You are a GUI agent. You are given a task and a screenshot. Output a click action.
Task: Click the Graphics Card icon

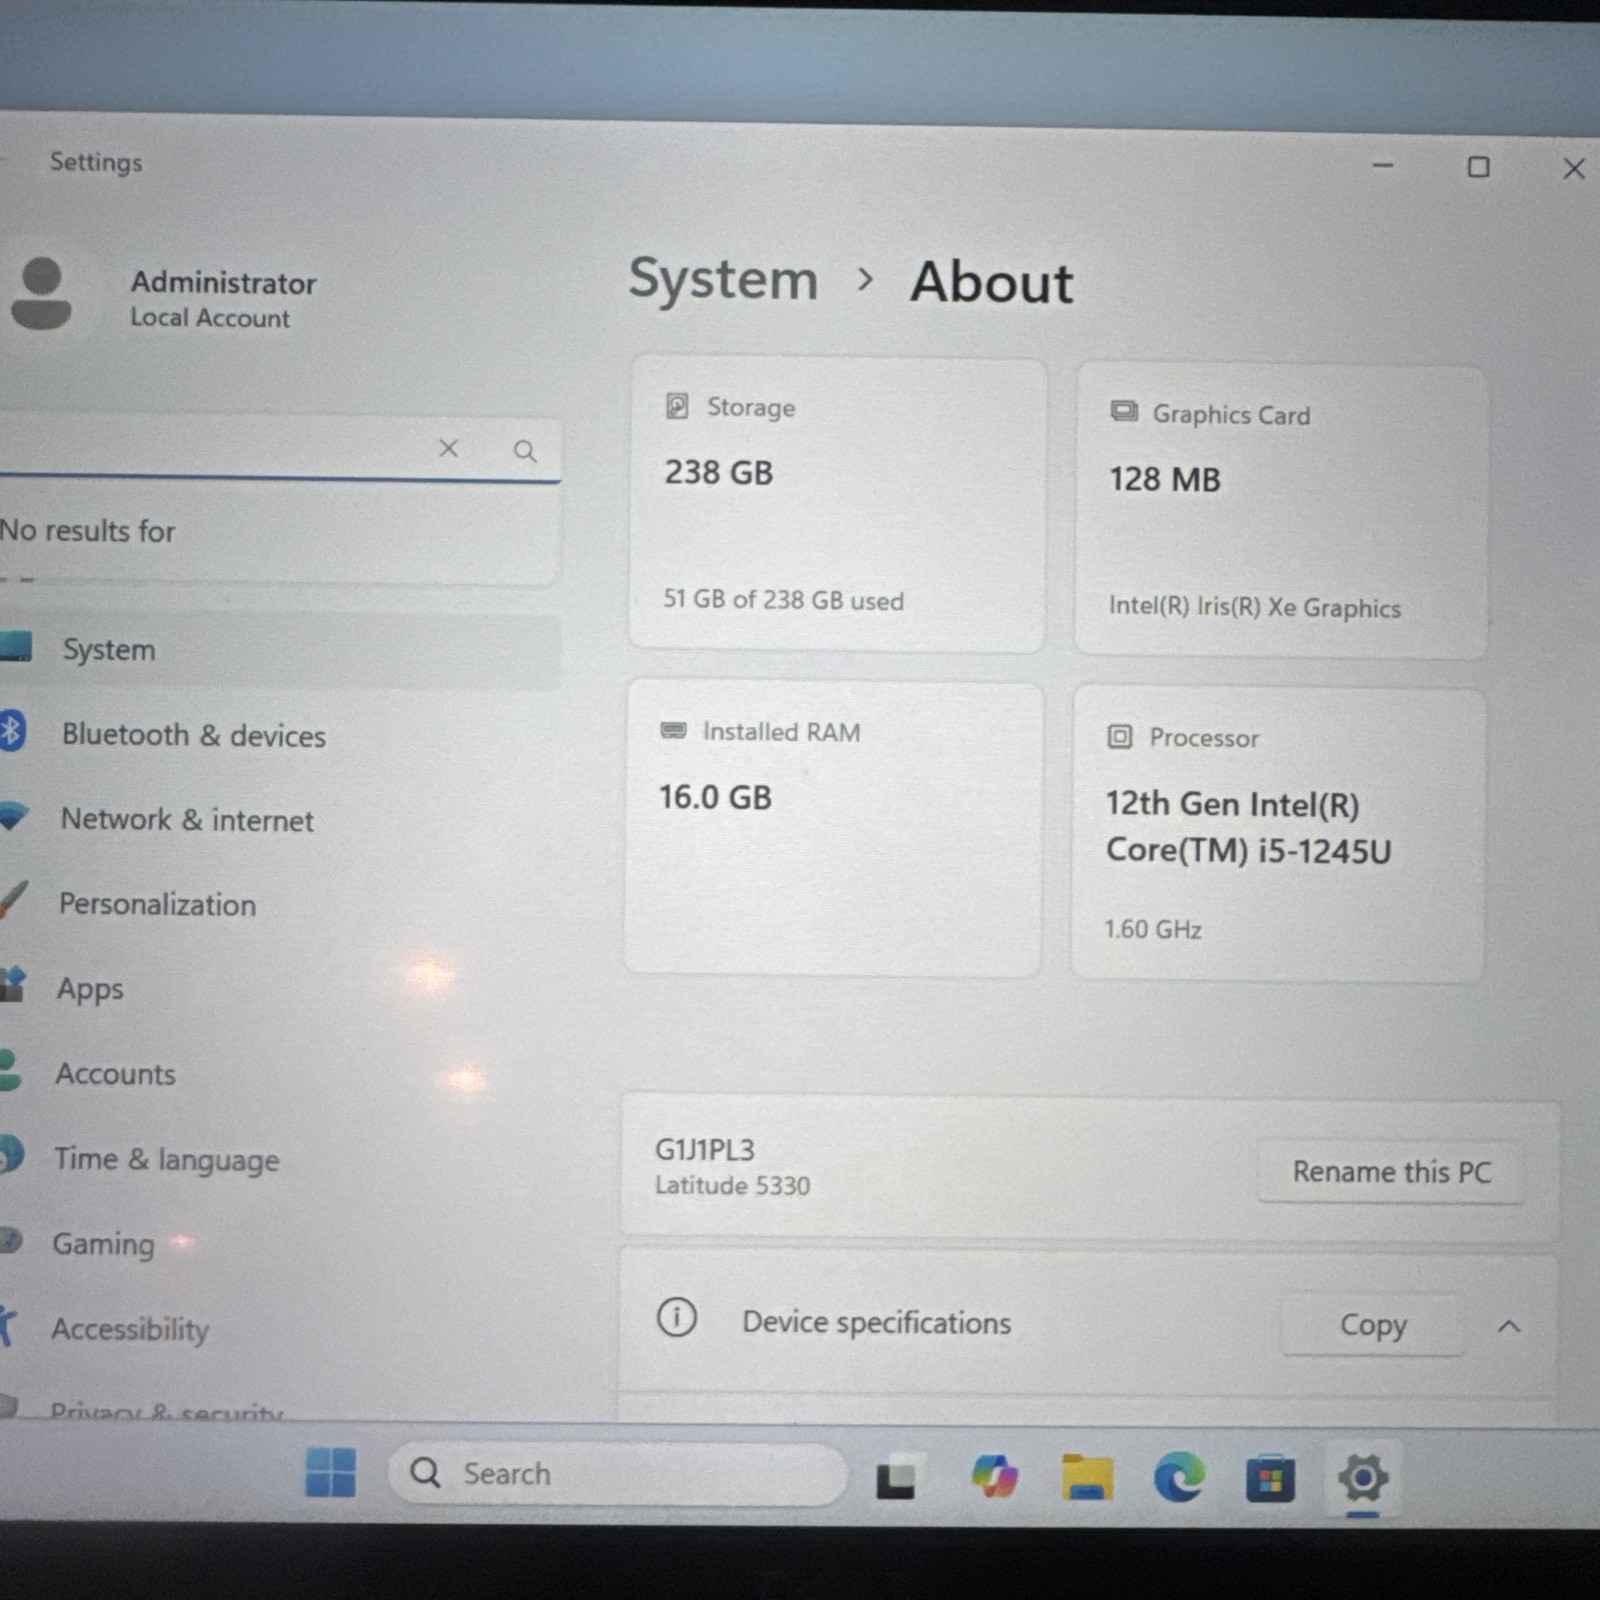pos(1124,412)
